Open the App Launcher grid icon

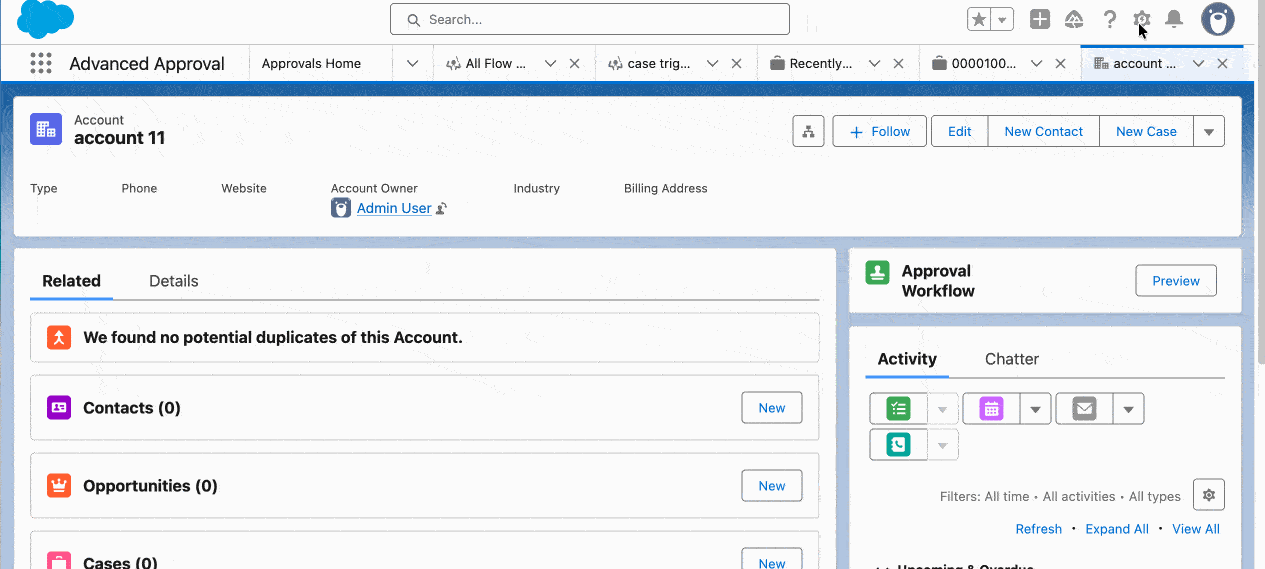(41, 63)
